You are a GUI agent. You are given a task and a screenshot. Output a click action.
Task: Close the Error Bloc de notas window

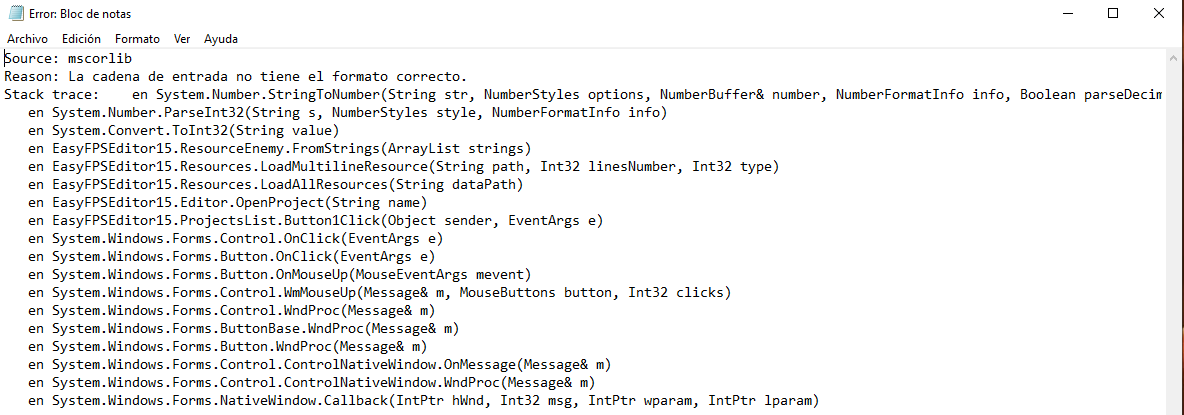[x=1160, y=14]
